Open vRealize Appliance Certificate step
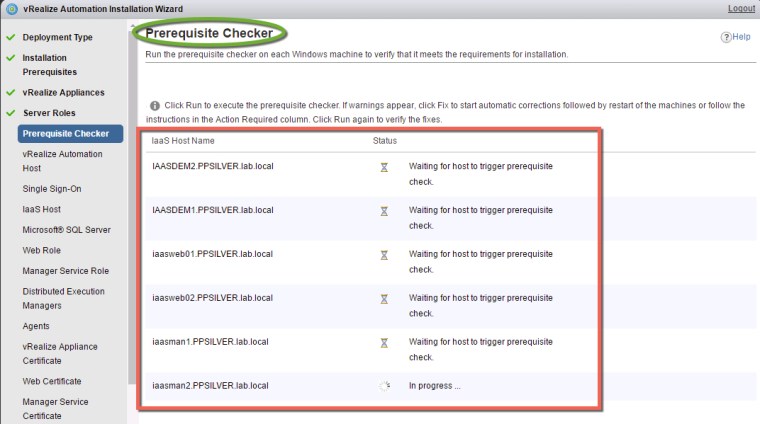This screenshot has width=760, height=424. (x=60, y=354)
